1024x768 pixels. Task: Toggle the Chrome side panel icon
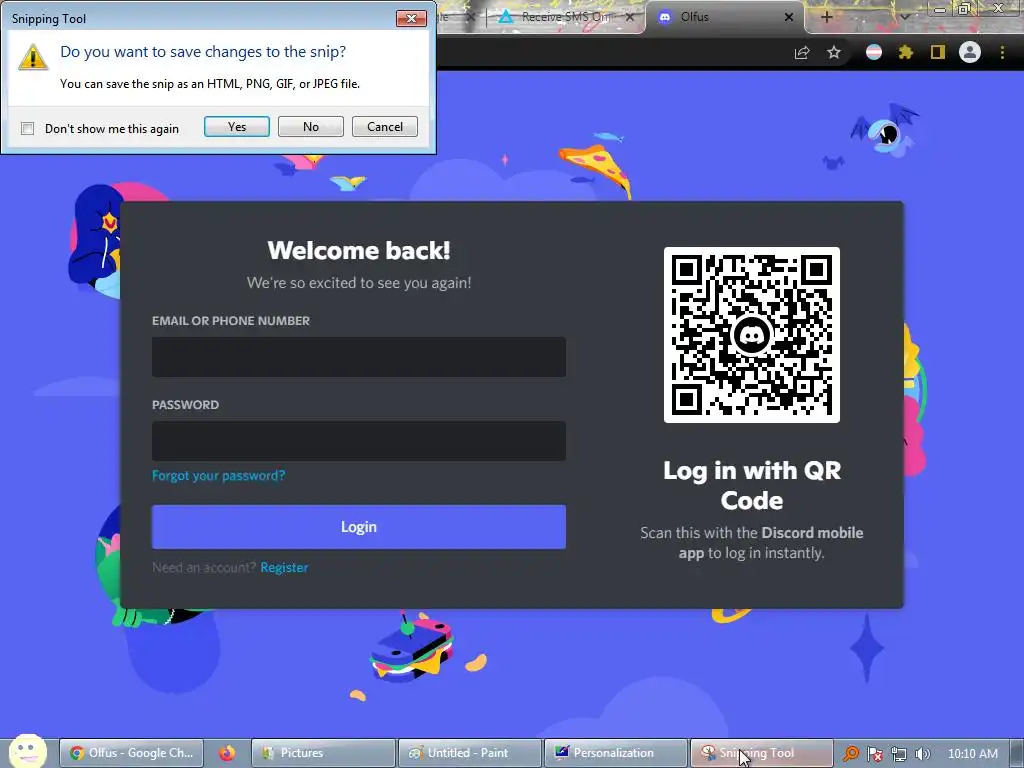[938, 52]
